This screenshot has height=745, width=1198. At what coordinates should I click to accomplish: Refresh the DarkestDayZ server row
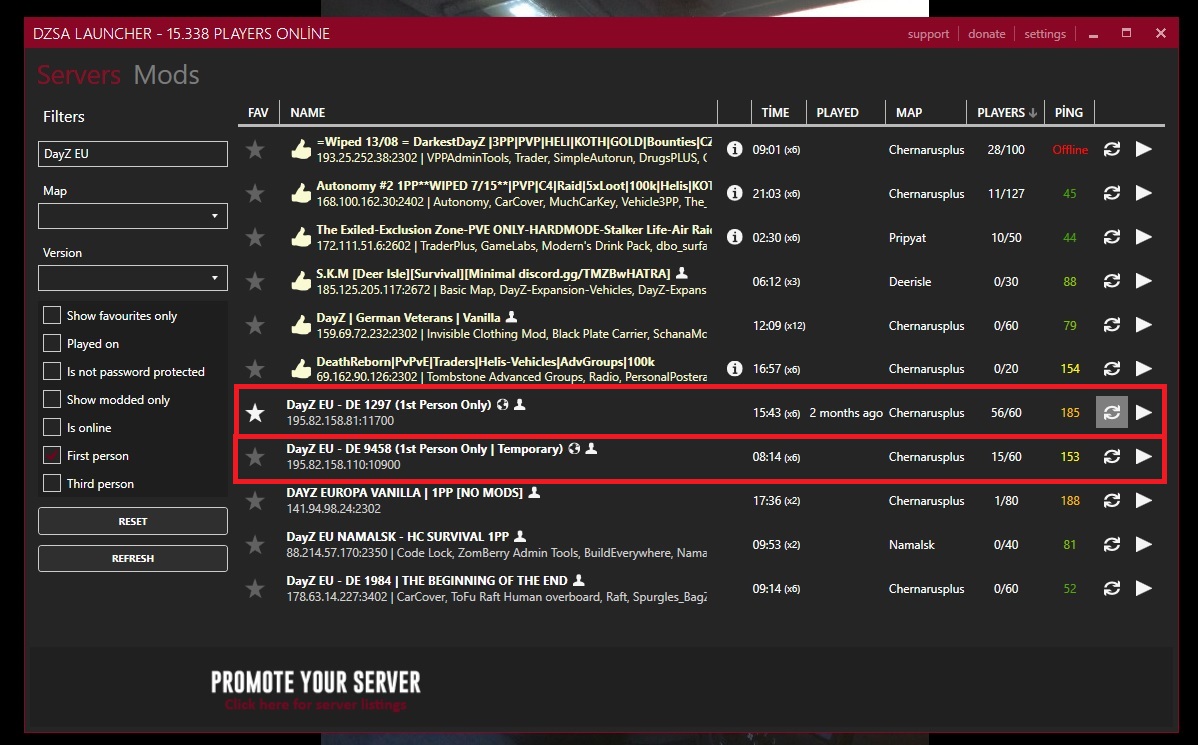coord(1112,149)
